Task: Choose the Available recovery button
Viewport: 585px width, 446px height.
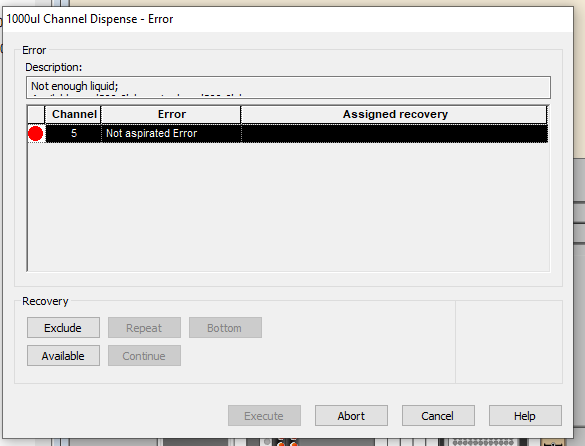Action: pyautogui.click(x=63, y=356)
